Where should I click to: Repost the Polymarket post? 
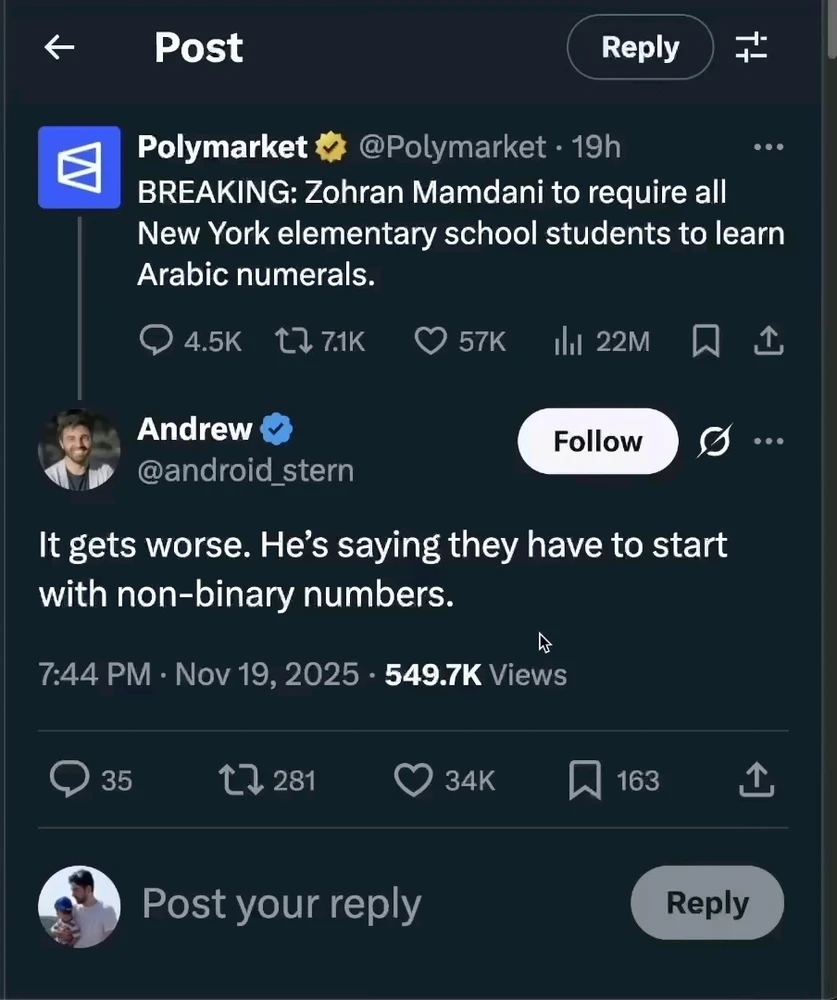291,342
